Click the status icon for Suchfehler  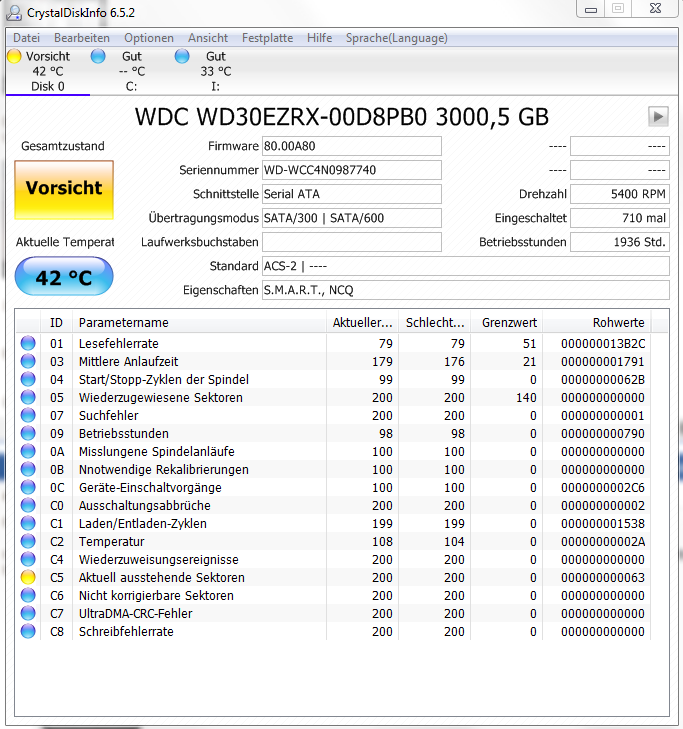click(x=28, y=416)
